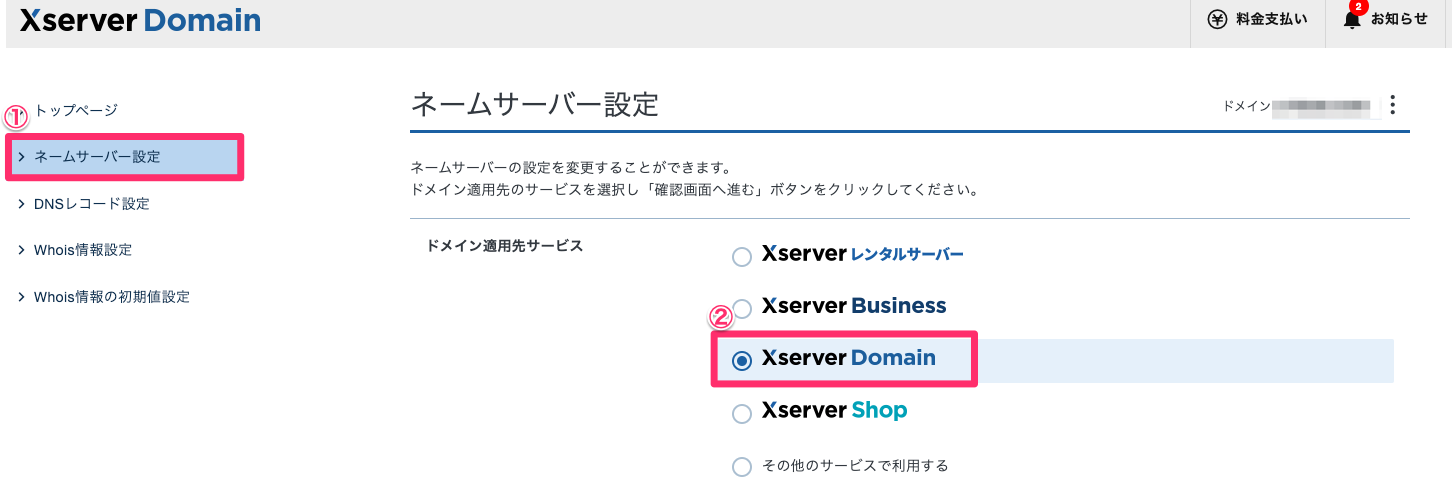
Task: Click the Xserver Domain logo
Action: (140, 20)
